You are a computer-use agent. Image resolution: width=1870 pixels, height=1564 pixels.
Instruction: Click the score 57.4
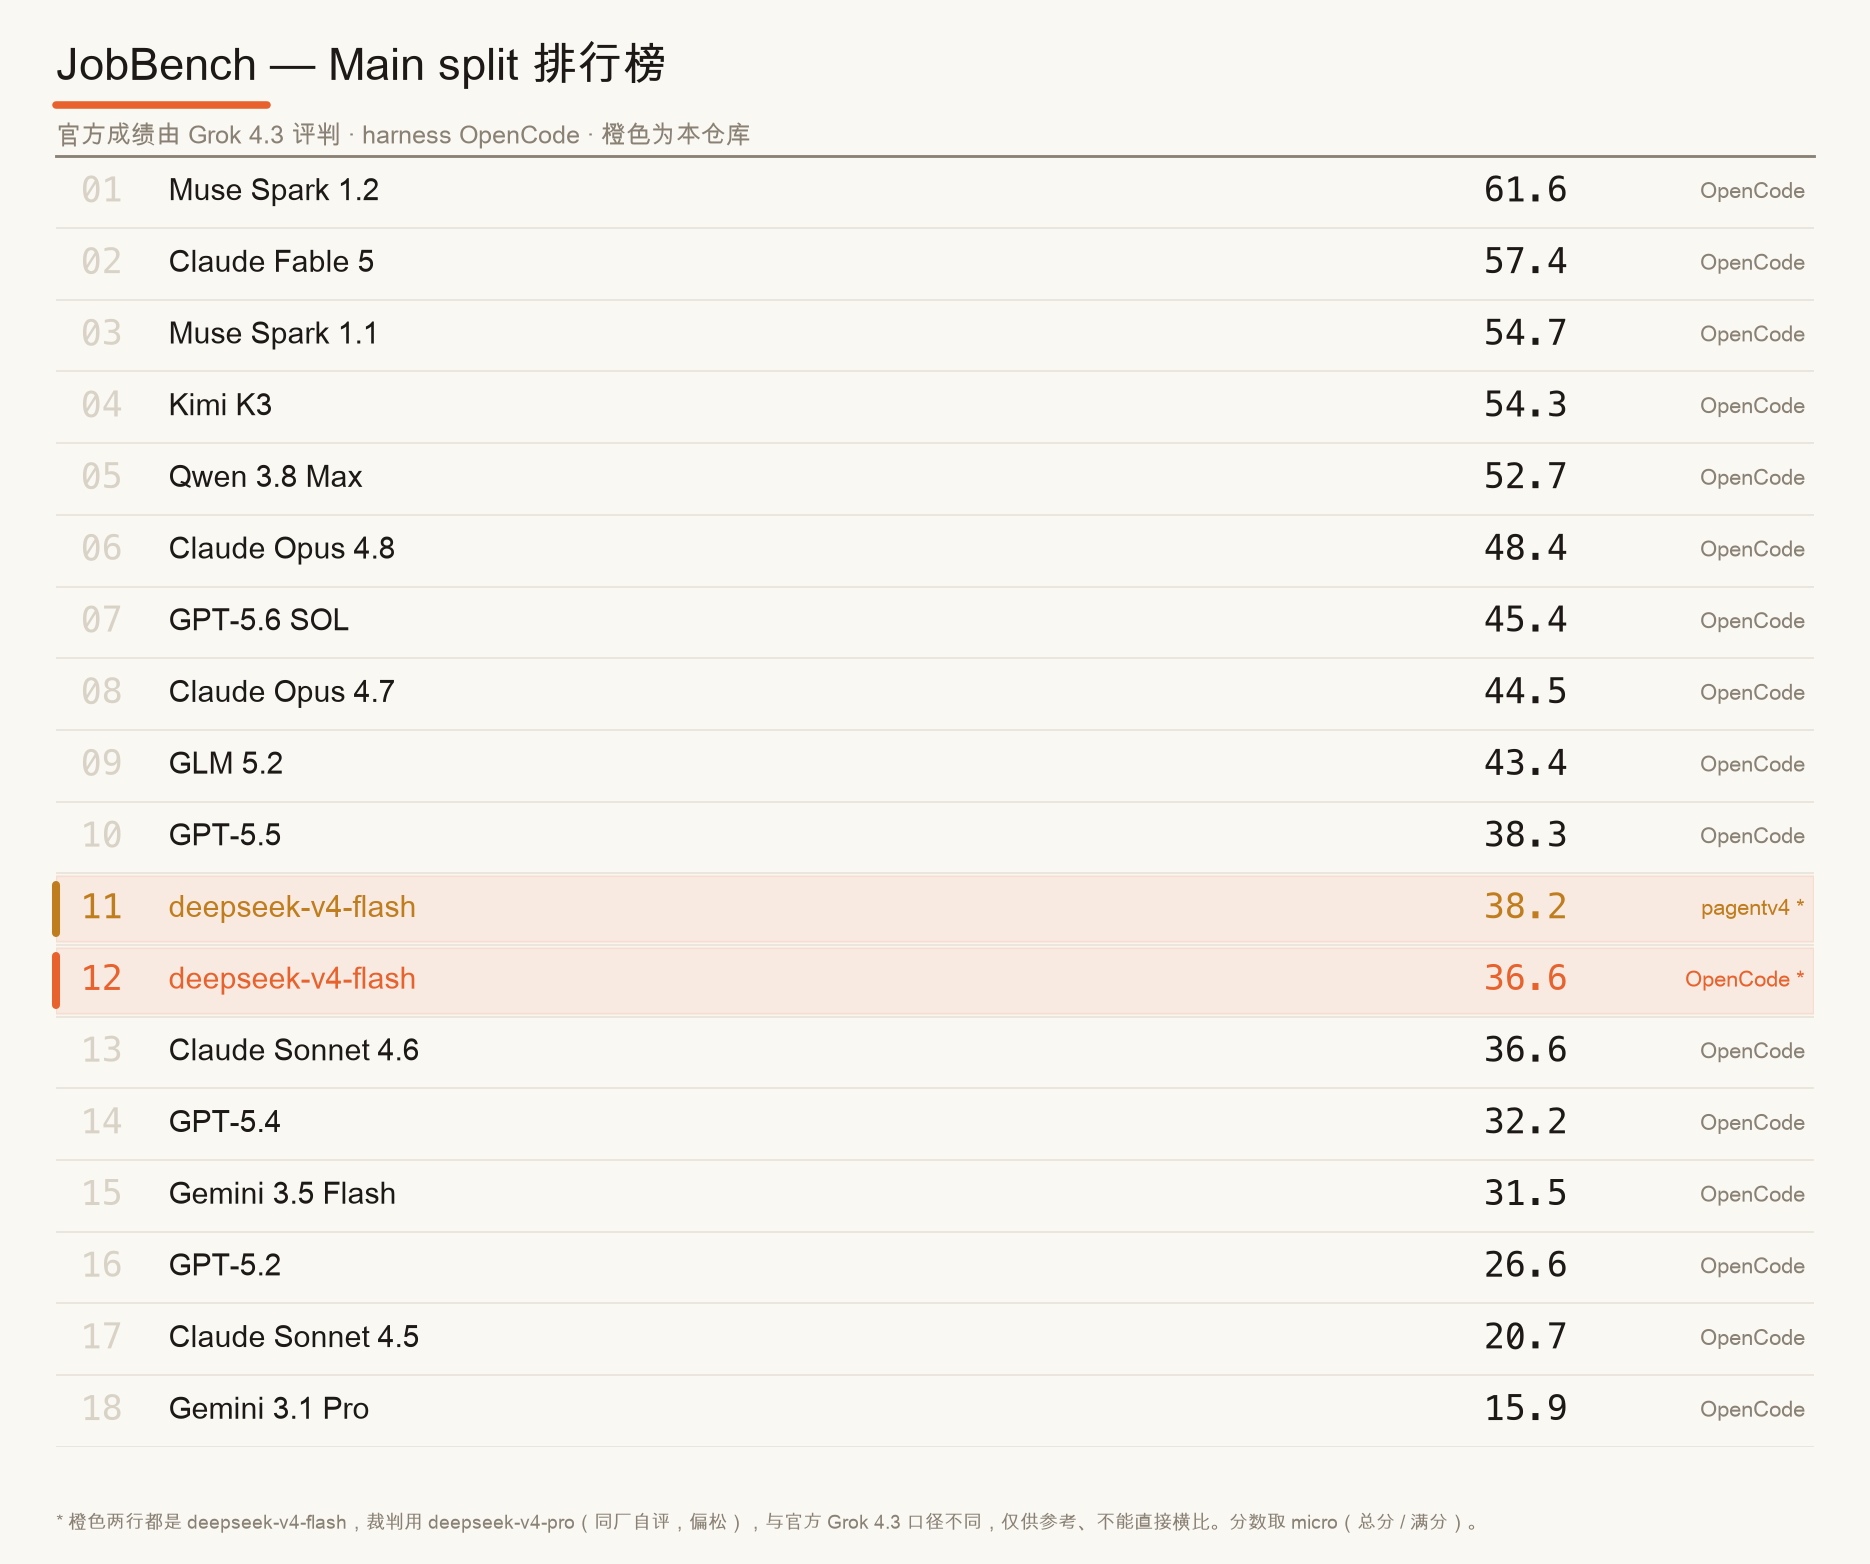click(1525, 262)
